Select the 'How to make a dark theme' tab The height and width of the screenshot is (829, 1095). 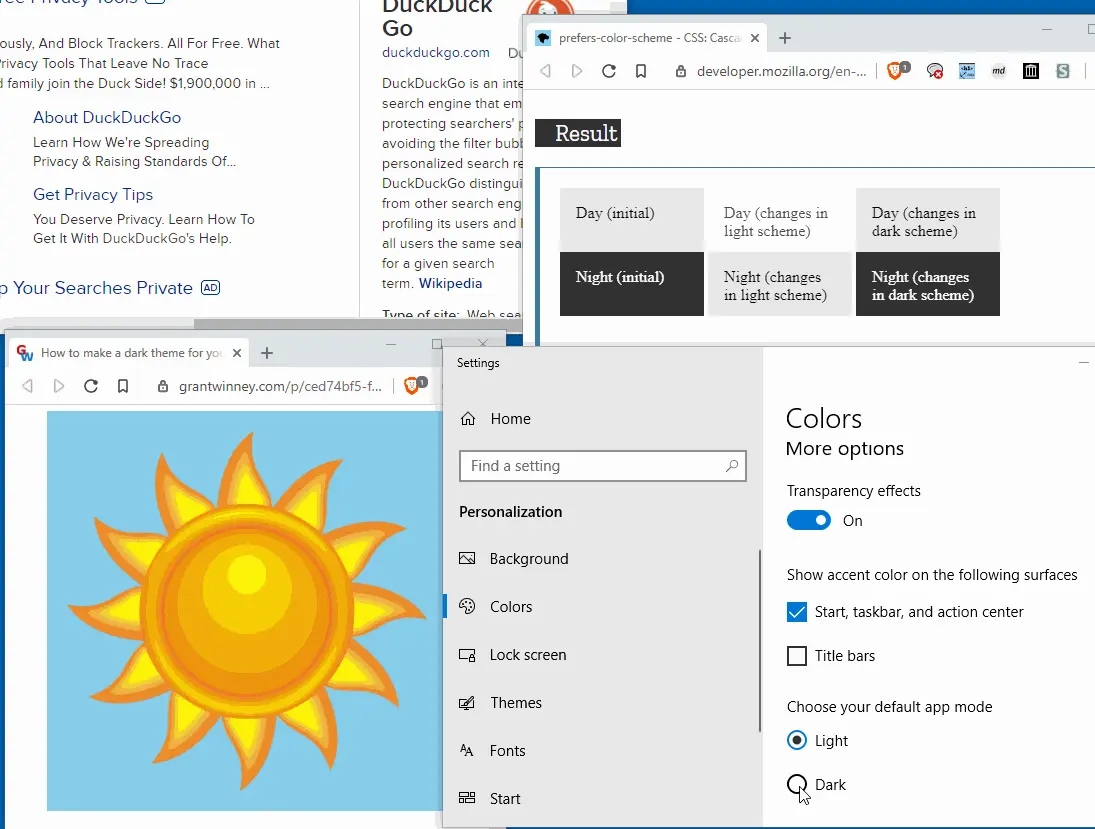(x=129, y=353)
